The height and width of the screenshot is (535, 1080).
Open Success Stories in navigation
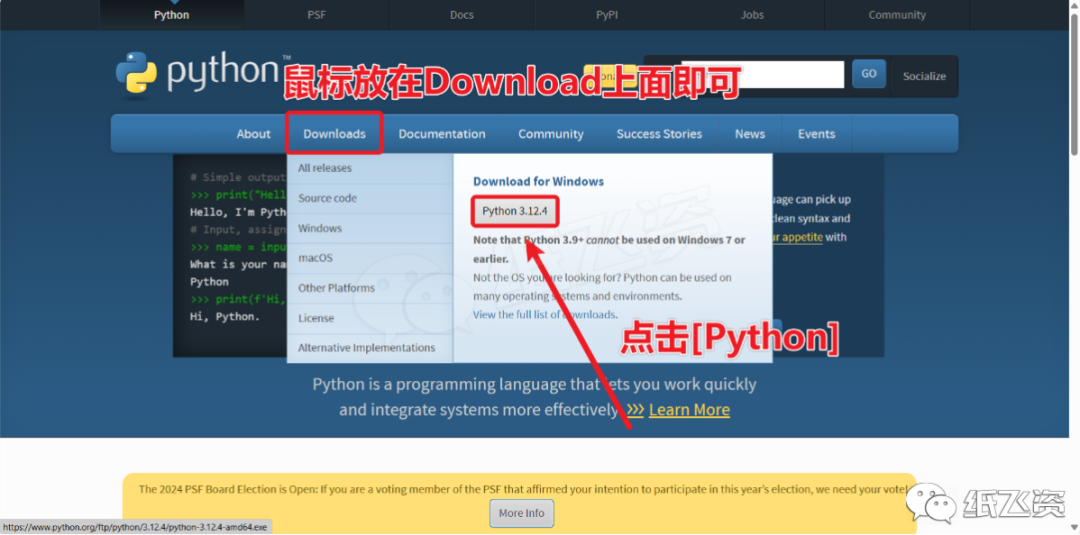(659, 134)
